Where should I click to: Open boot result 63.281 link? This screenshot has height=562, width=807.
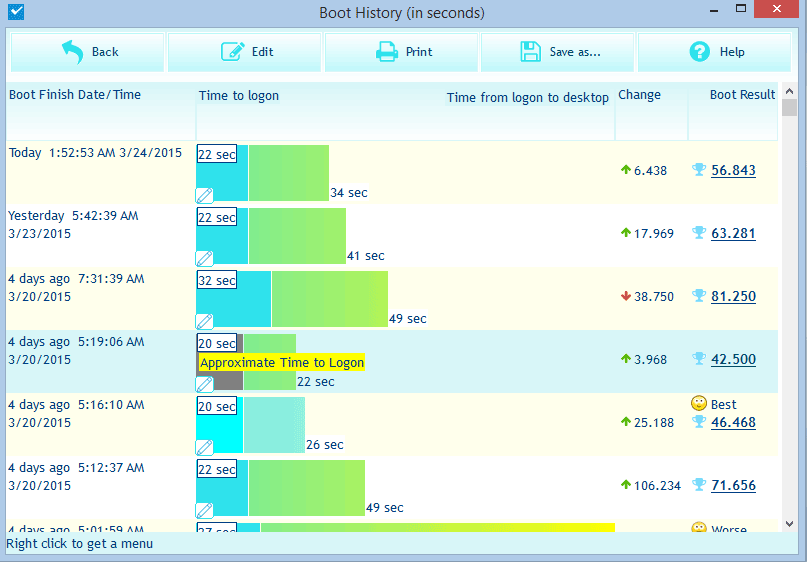[733, 234]
